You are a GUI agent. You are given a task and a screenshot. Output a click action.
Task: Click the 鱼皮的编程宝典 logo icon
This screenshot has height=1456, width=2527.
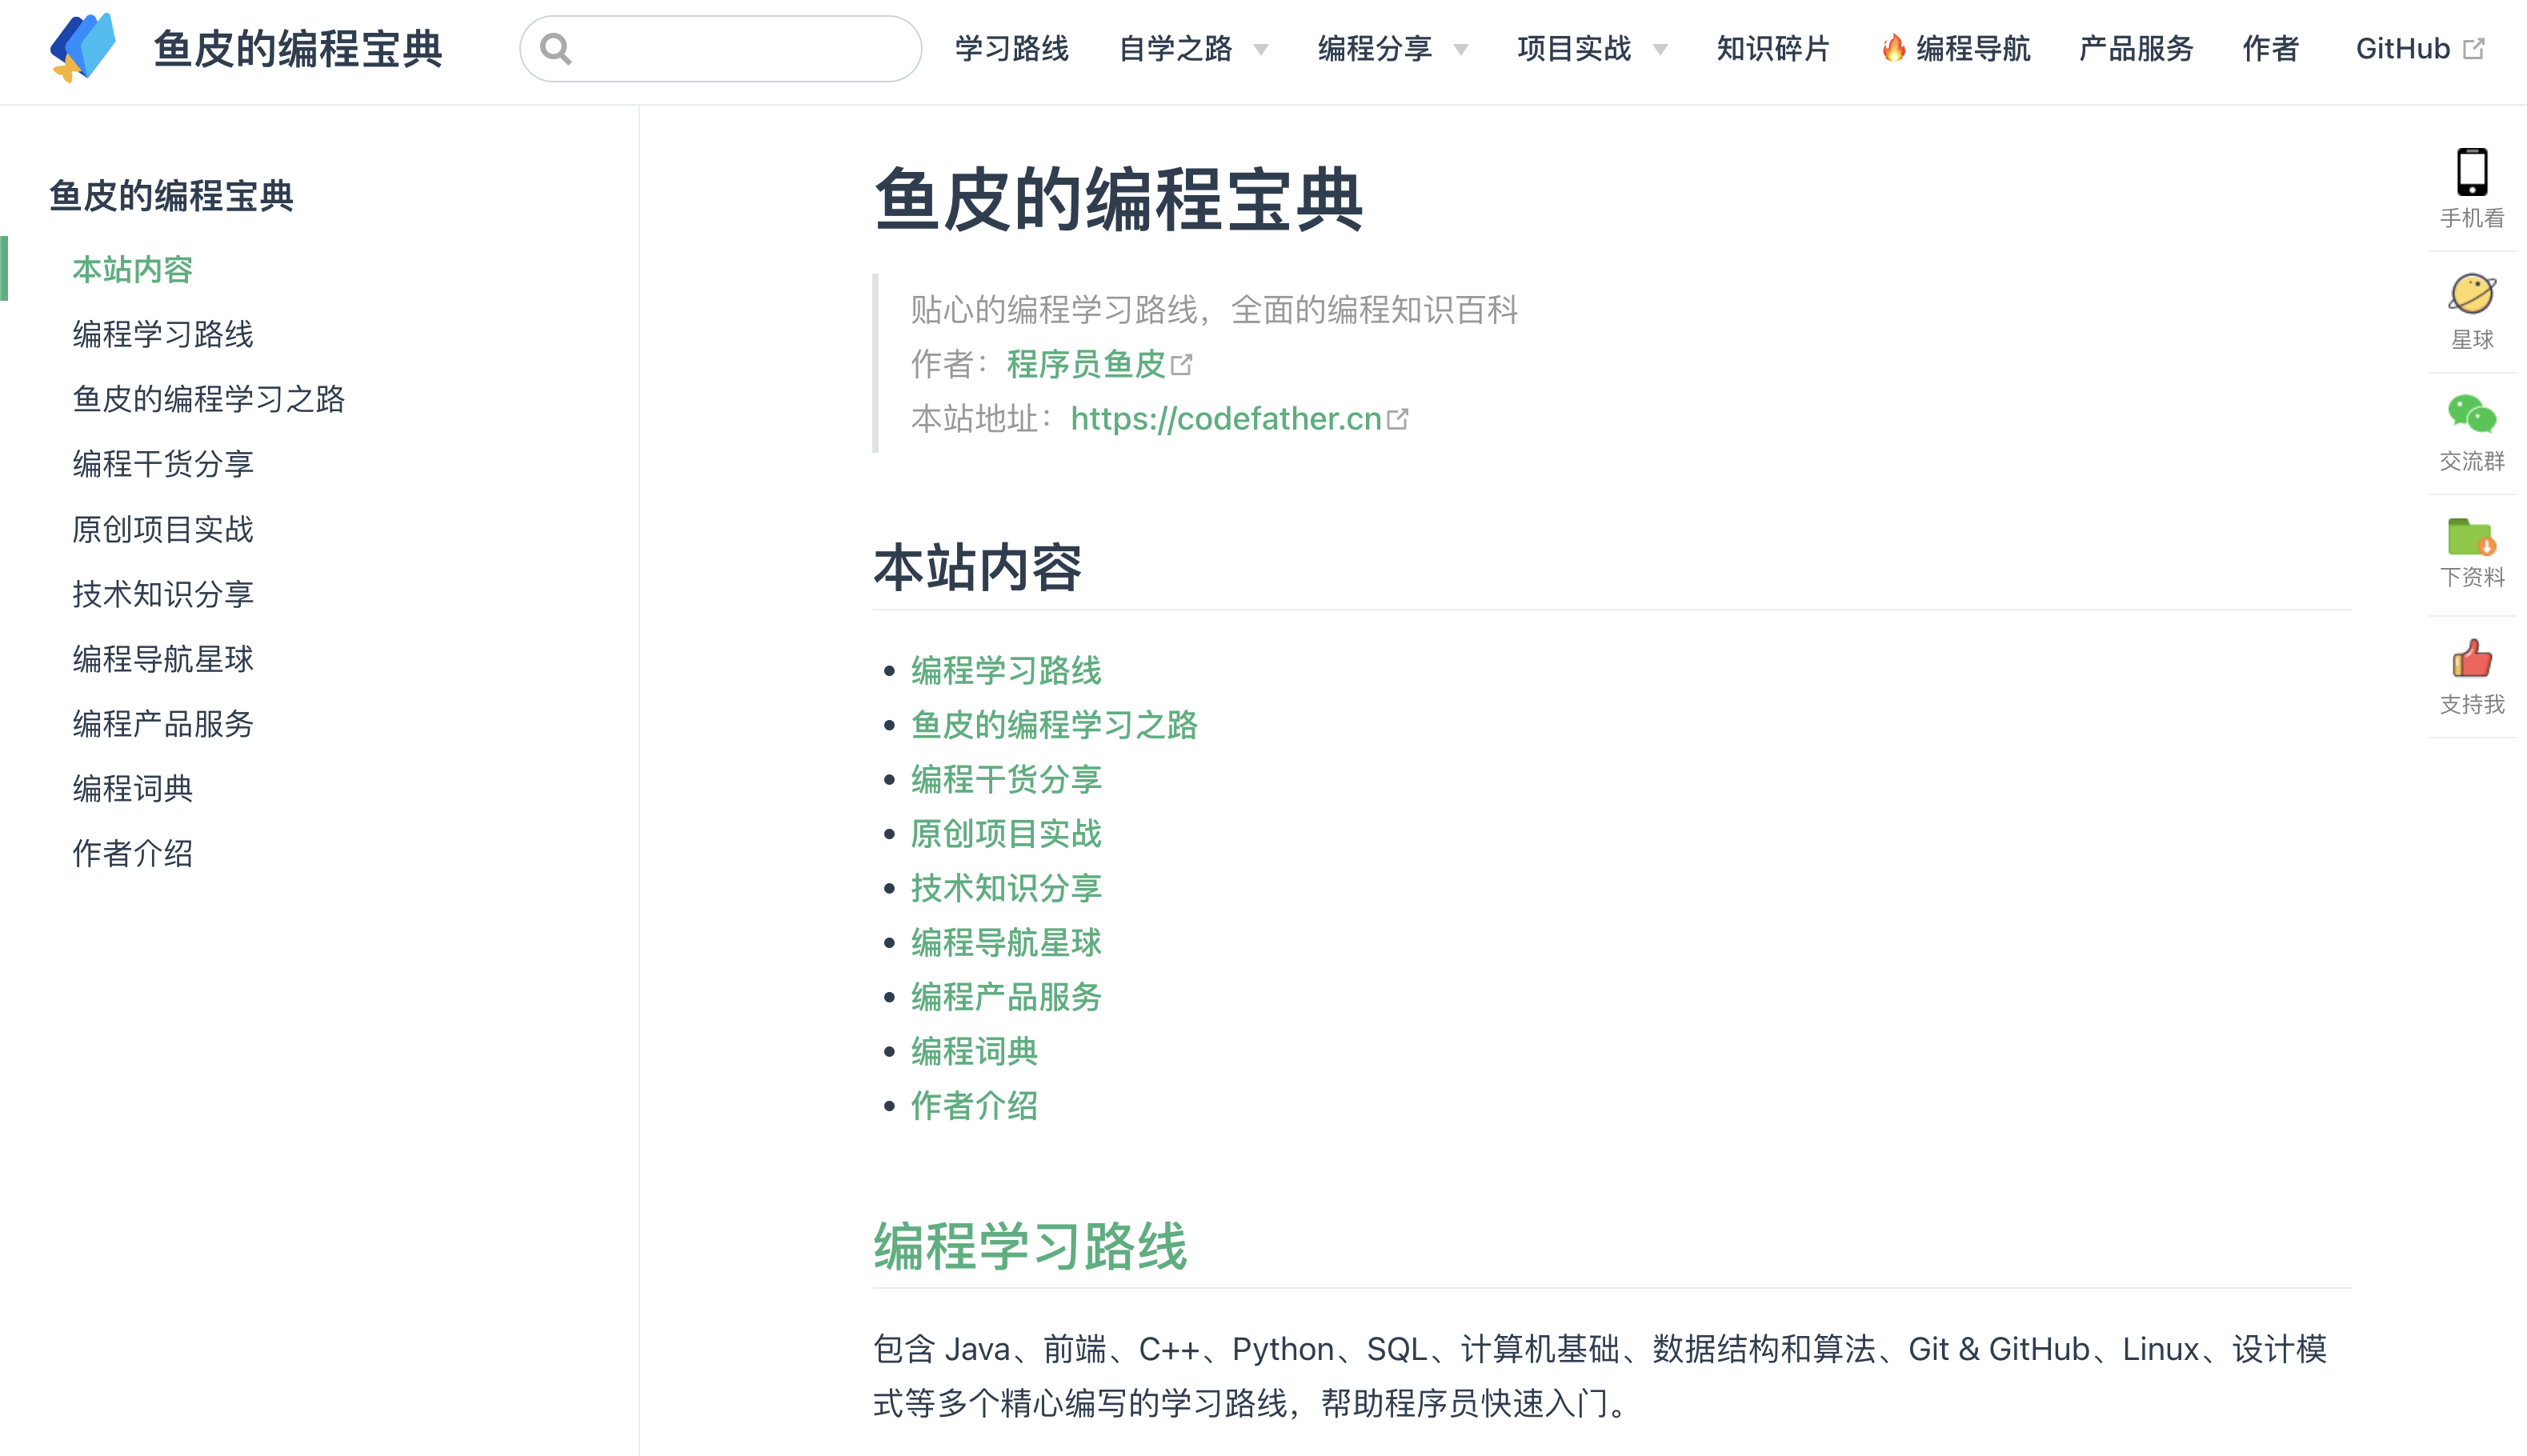click(83, 47)
